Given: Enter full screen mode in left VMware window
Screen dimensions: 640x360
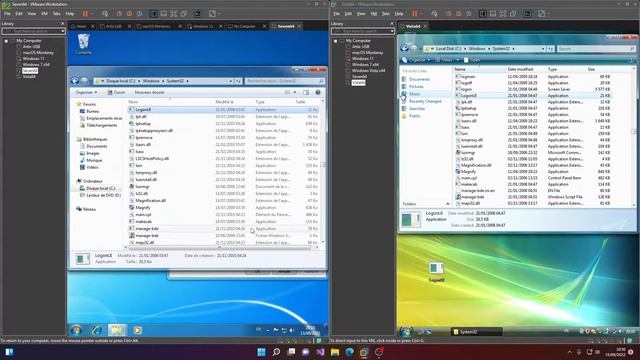Looking at the screenshot, I should point(174,13).
